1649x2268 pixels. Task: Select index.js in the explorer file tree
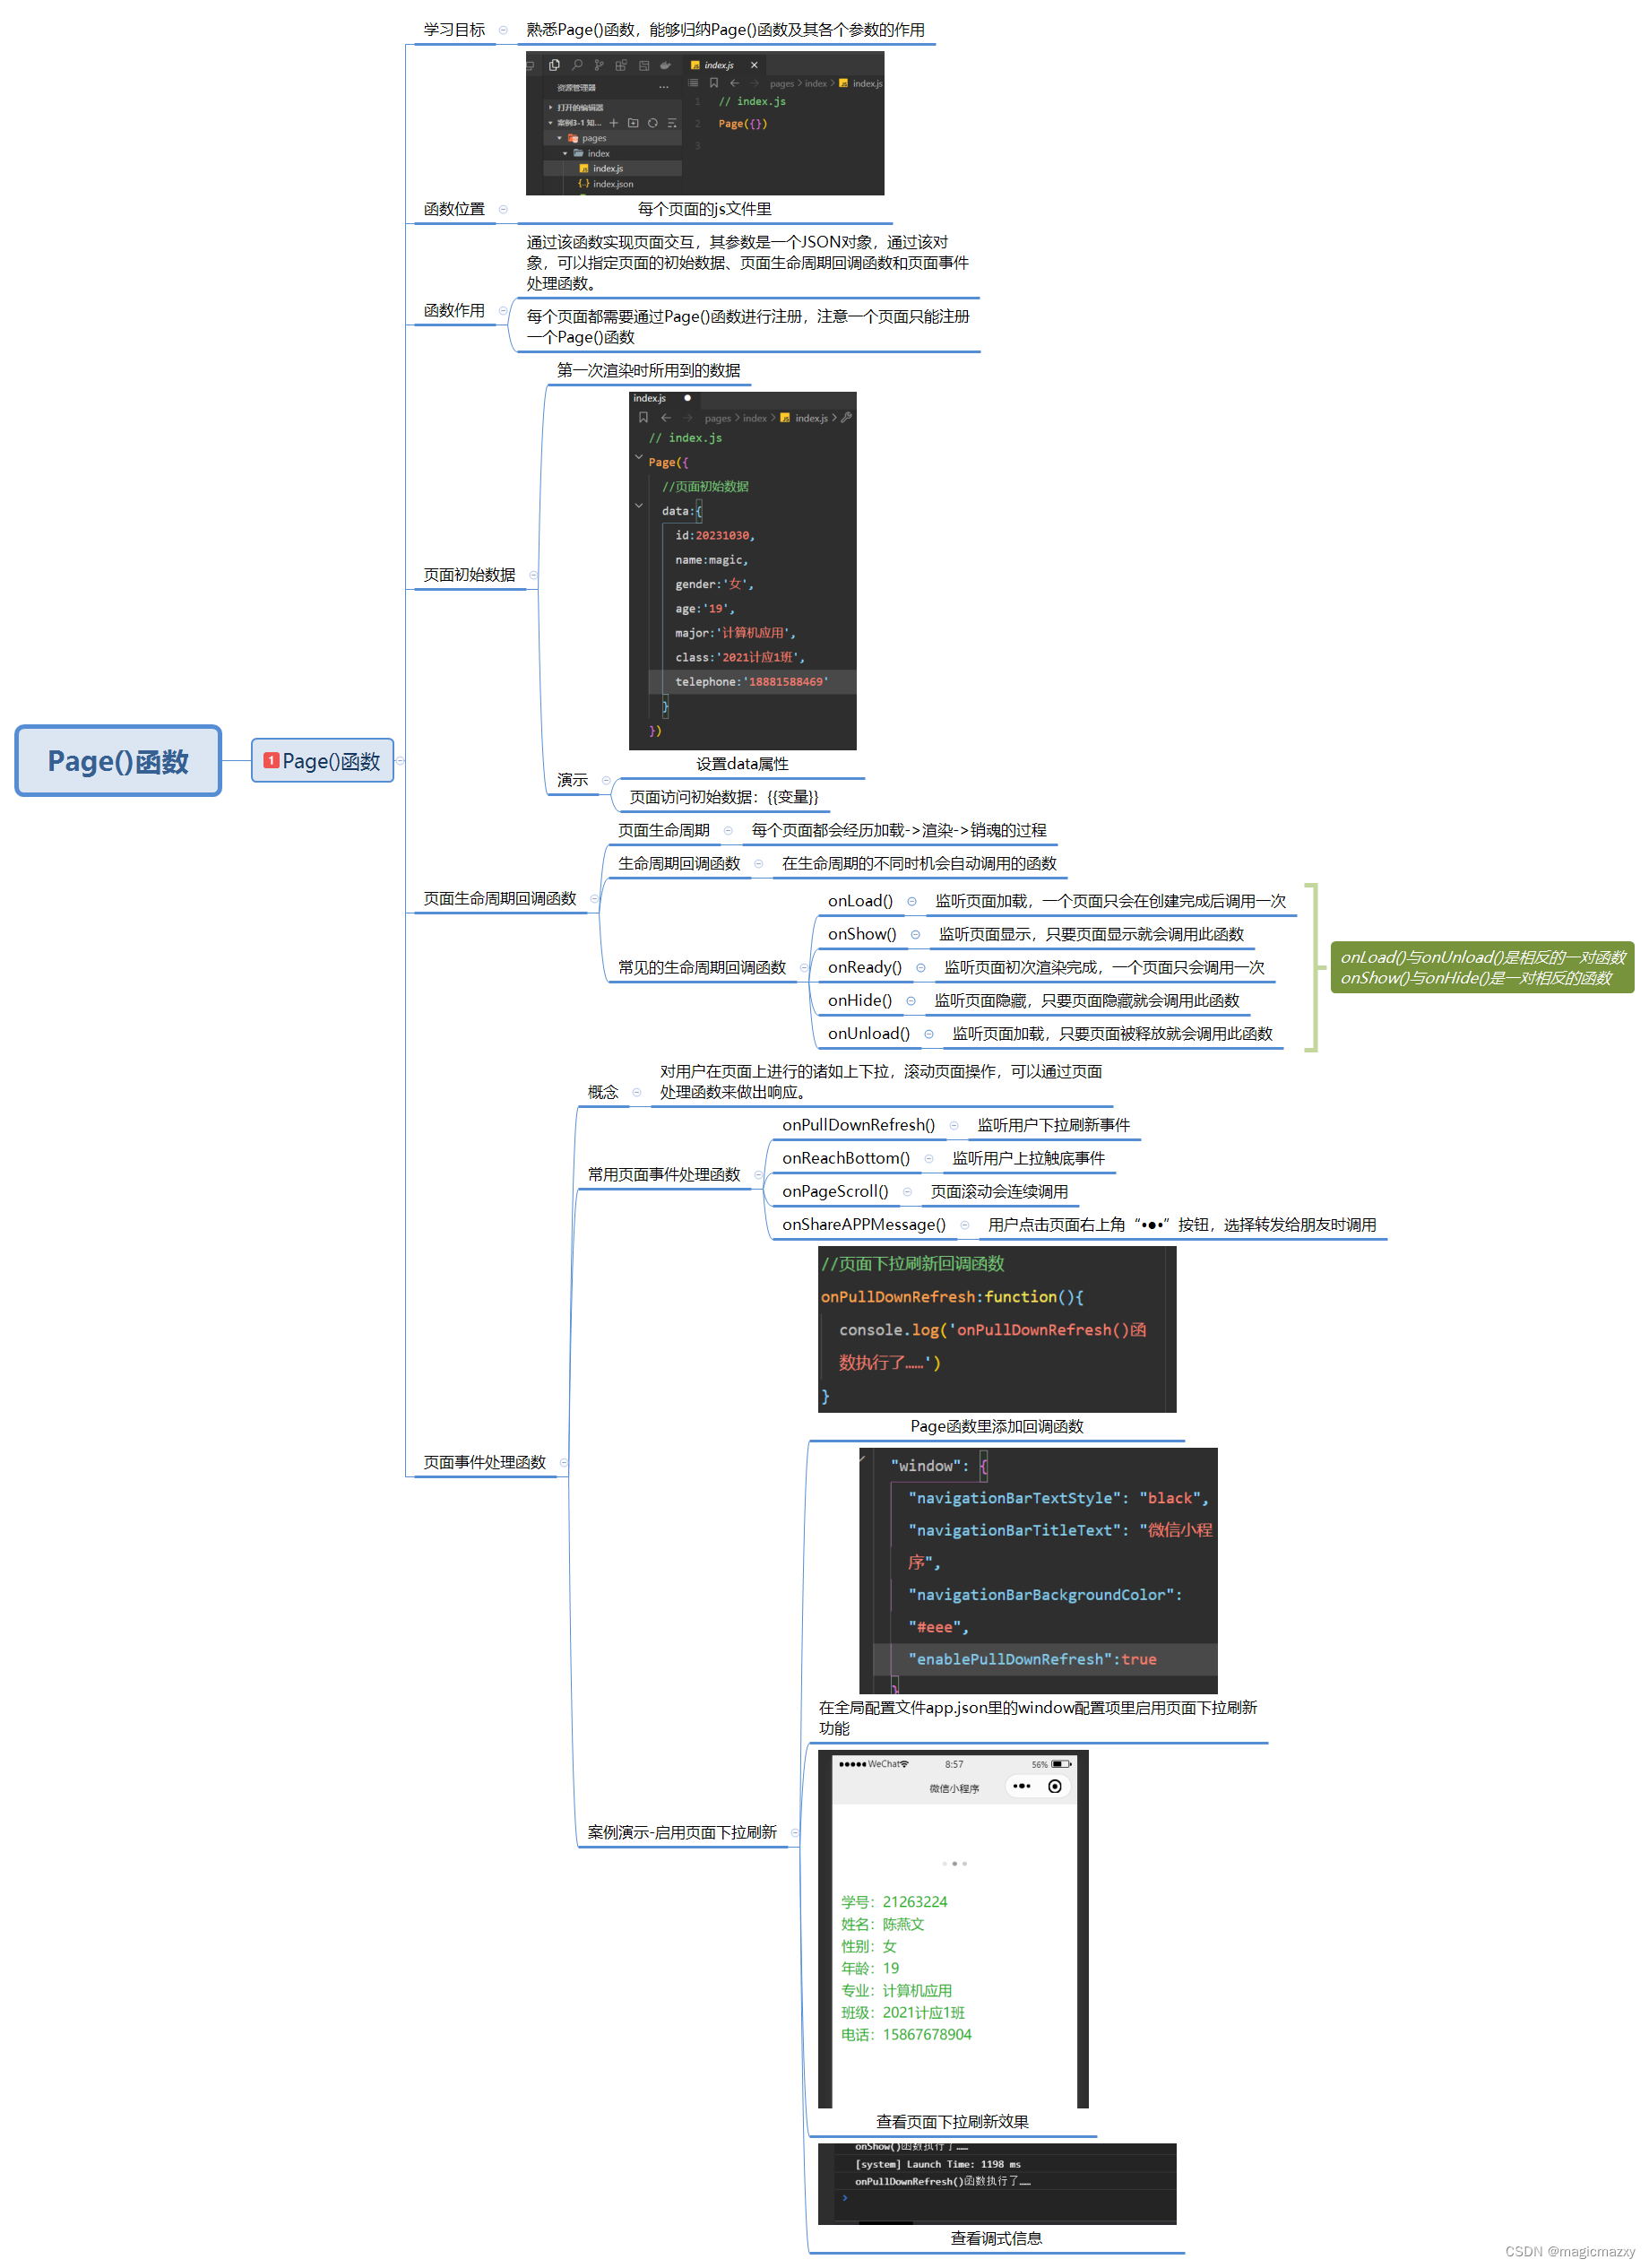[612, 169]
